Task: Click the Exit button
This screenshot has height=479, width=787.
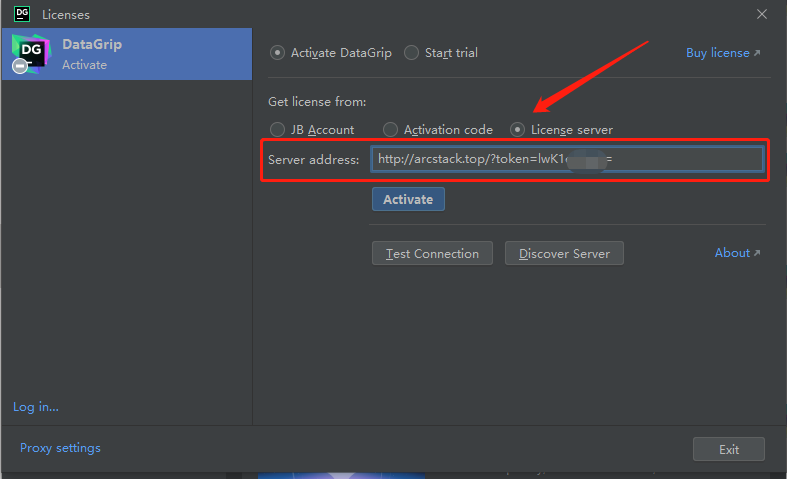Action: pos(729,449)
